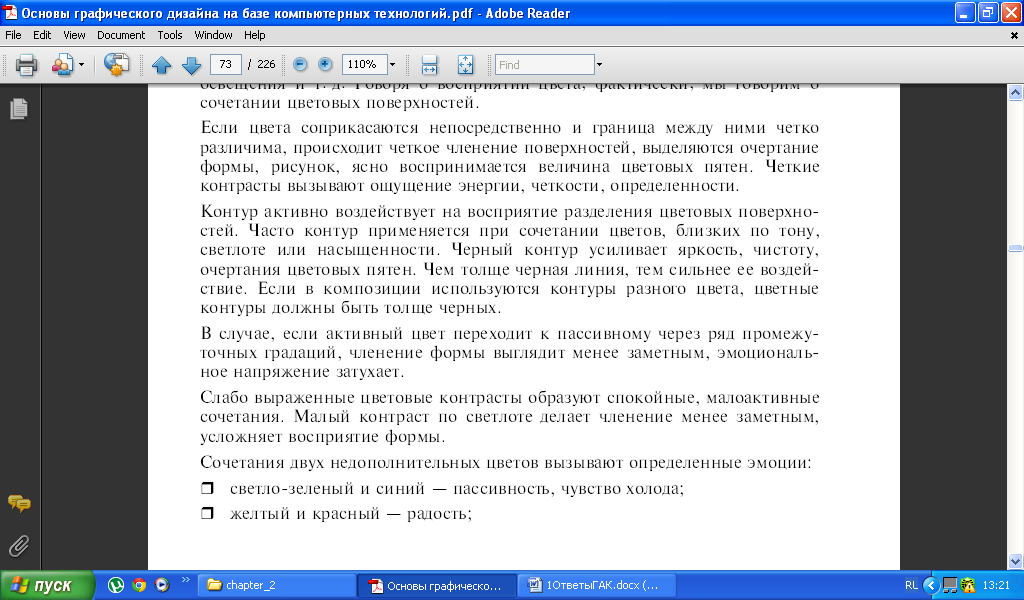
Task: Click the system clock showing 13:21
Action: pyautogui.click(x=996, y=586)
